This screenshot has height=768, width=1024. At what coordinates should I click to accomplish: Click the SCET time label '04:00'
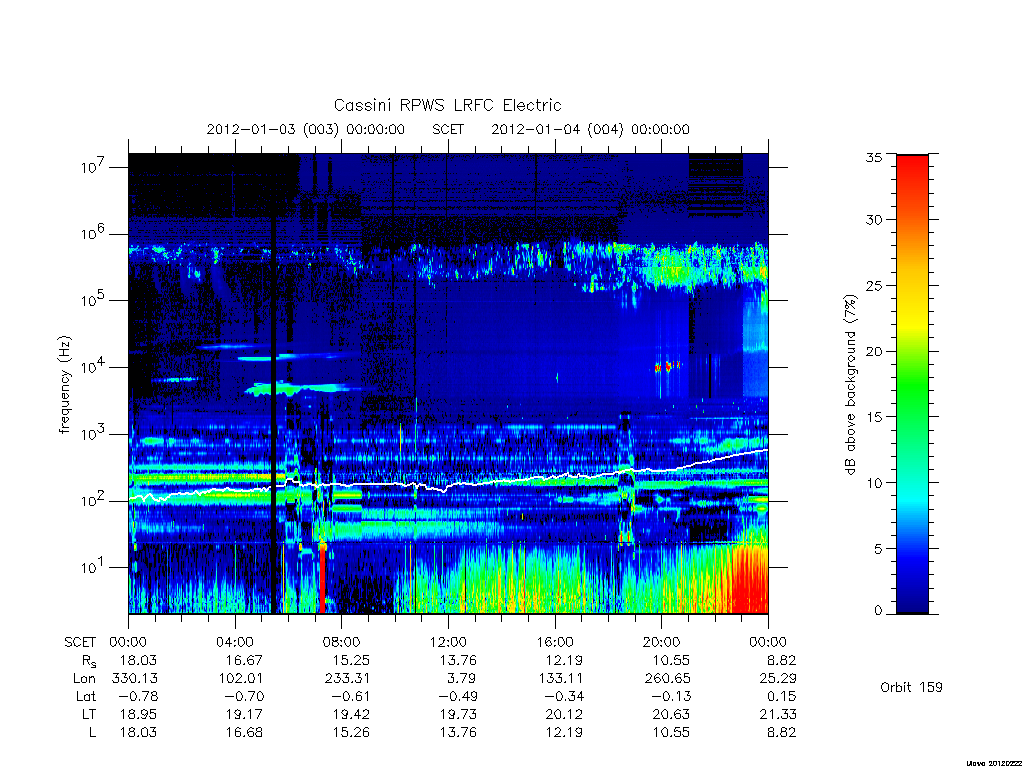point(234,642)
